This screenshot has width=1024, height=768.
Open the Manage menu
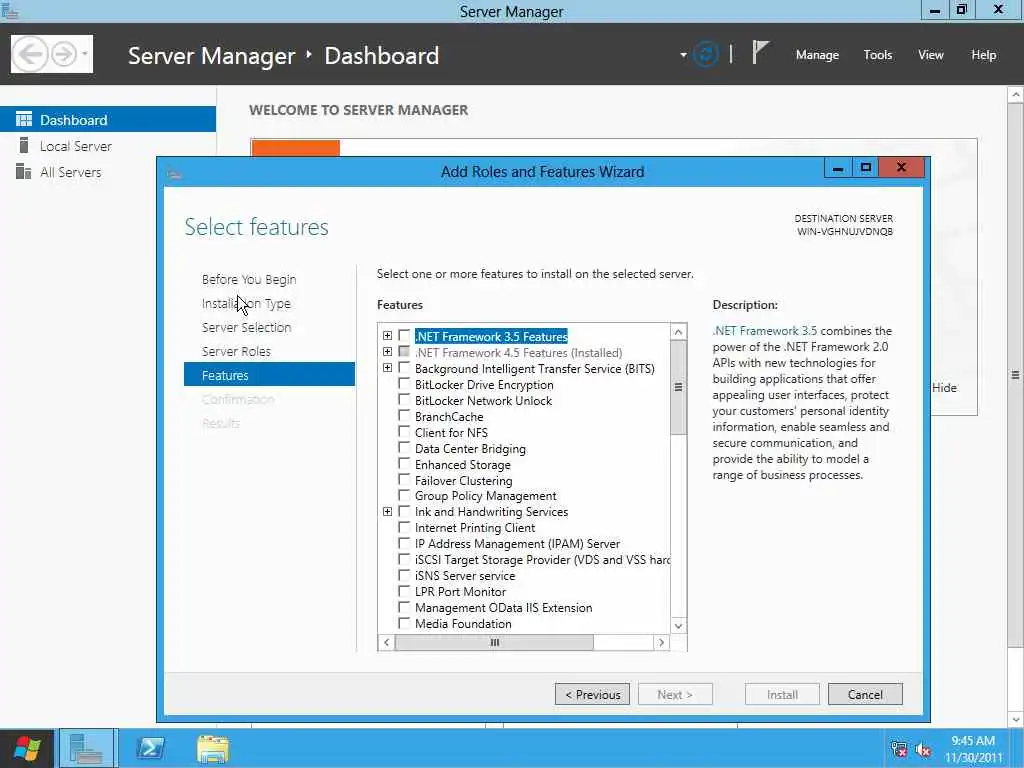[x=817, y=55]
